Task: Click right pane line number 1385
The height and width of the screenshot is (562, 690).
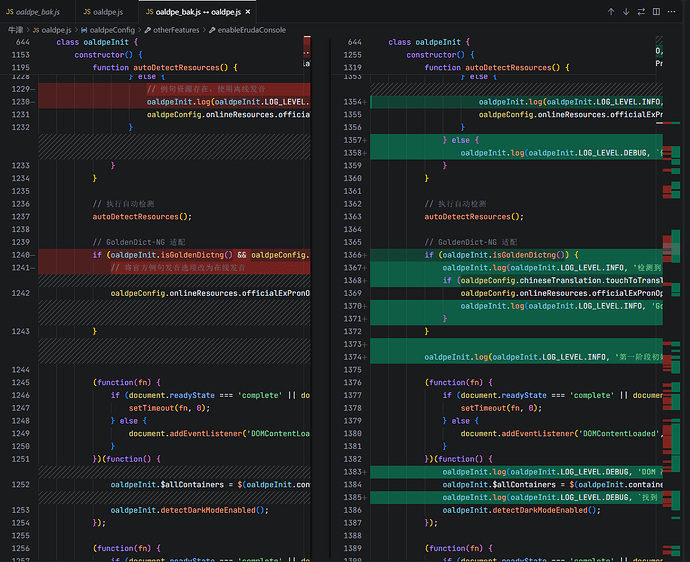Action: coord(352,498)
